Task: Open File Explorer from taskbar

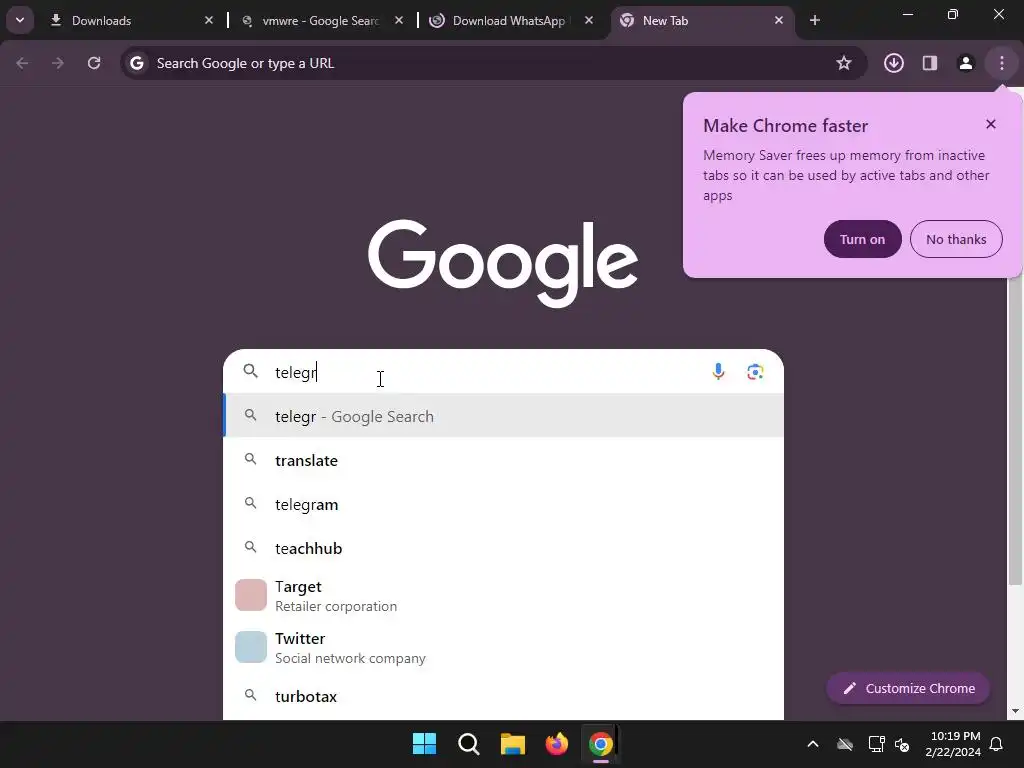Action: (513, 743)
